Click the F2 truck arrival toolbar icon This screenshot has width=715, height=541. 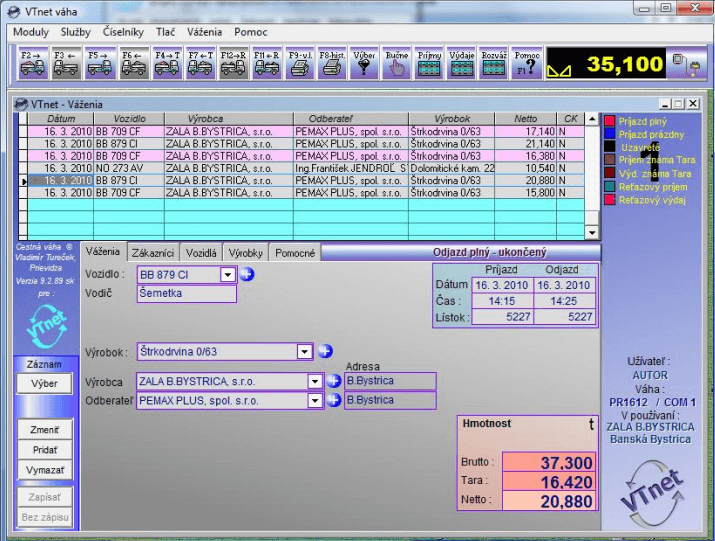point(33,63)
